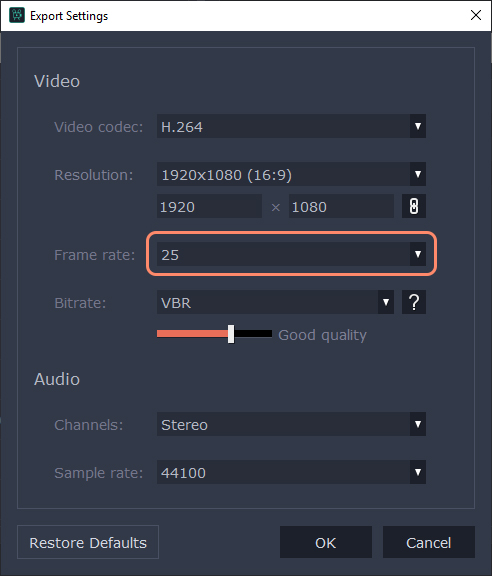This screenshot has width=492, height=576.
Task: Open the bitrate help question mark
Action: (x=414, y=302)
